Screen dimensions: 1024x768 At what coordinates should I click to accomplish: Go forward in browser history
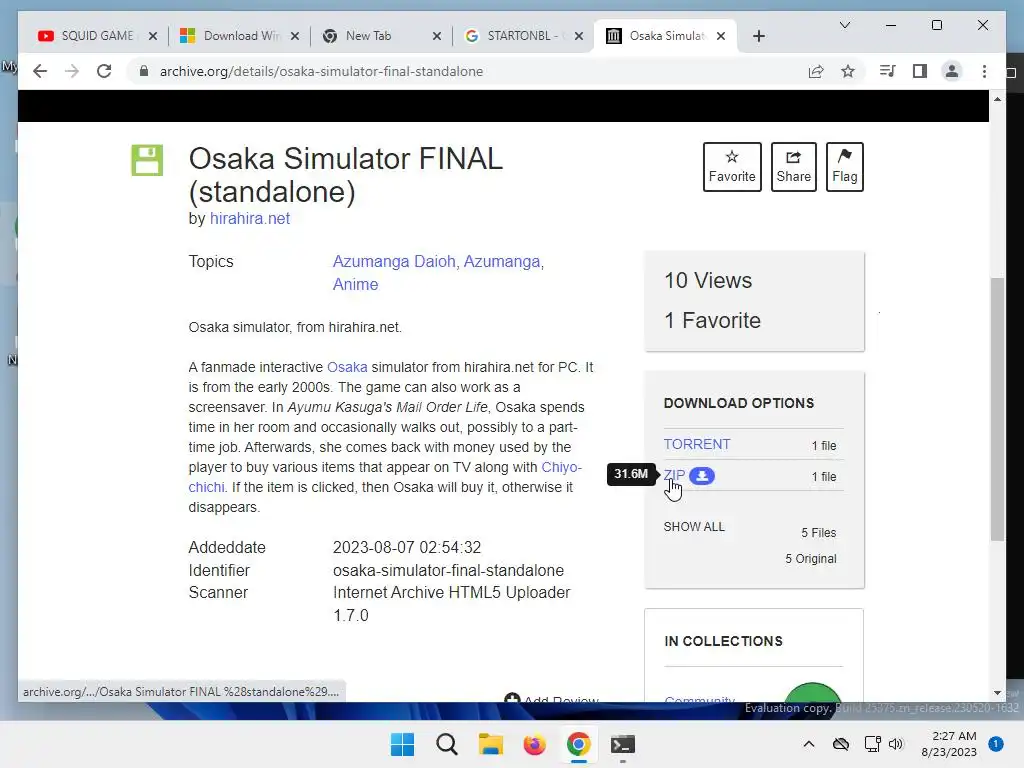click(72, 71)
